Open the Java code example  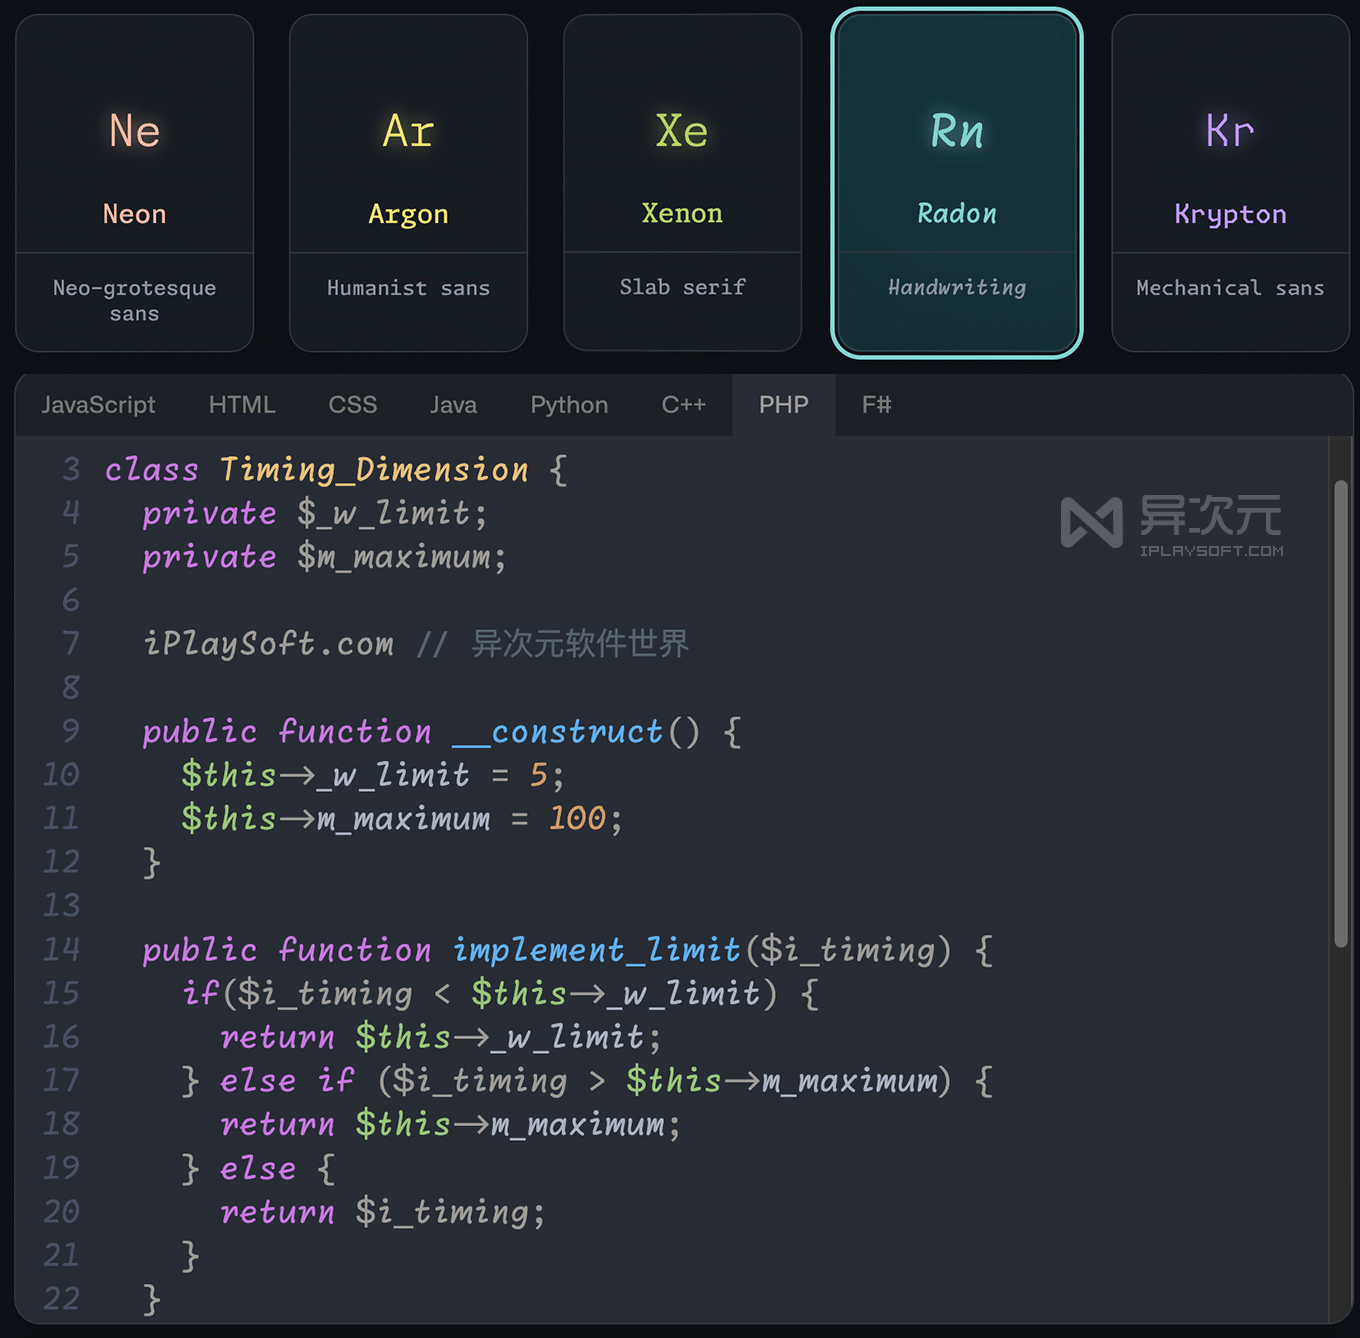point(453,405)
